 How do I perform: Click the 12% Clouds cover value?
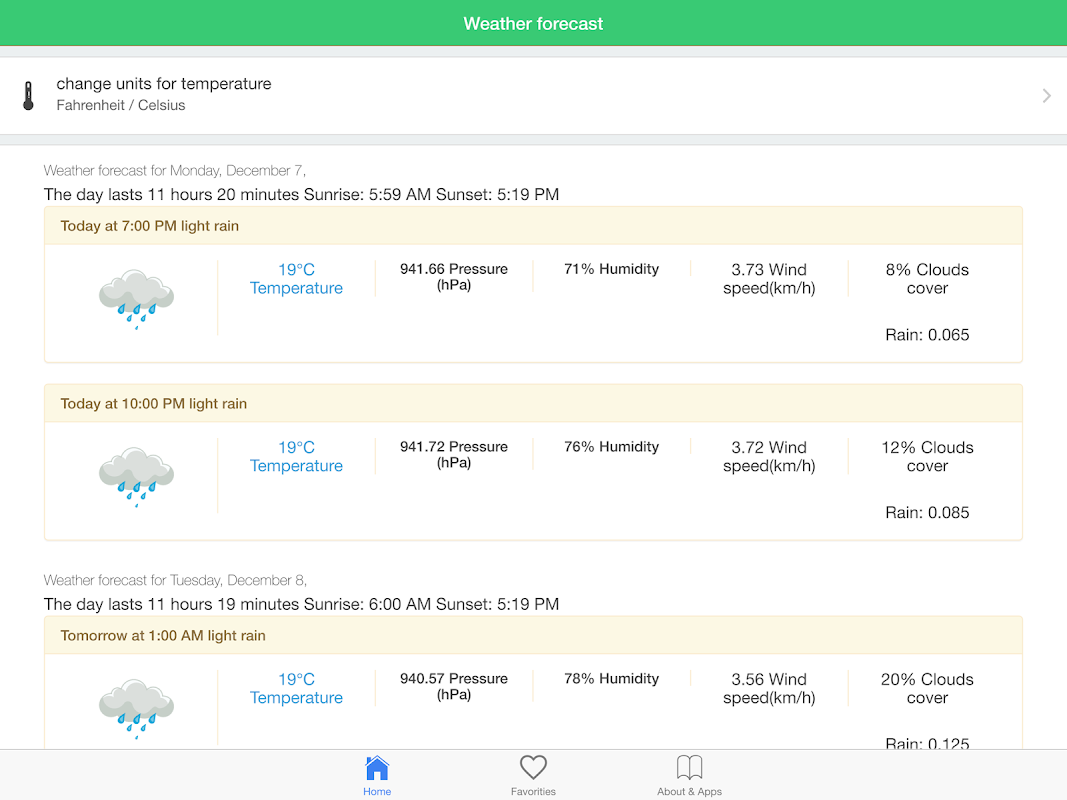coord(927,457)
